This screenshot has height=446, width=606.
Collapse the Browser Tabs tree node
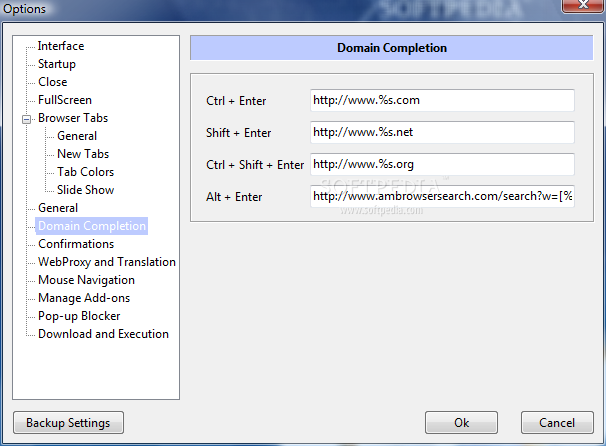26,119
